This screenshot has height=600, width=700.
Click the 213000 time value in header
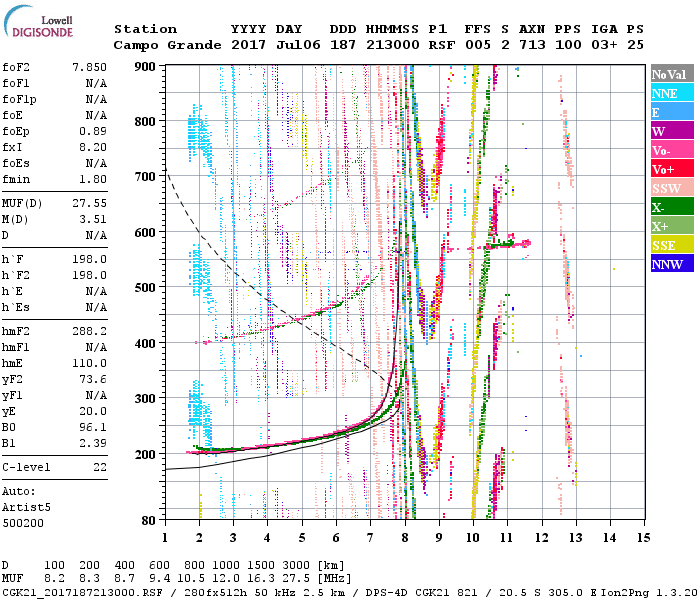coord(393,45)
